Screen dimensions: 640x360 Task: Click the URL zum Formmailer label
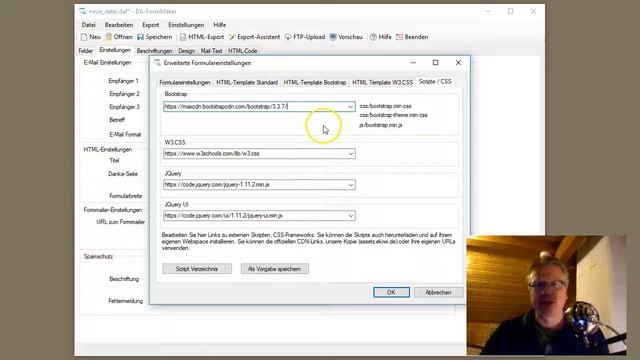pyautogui.click(x=120, y=222)
